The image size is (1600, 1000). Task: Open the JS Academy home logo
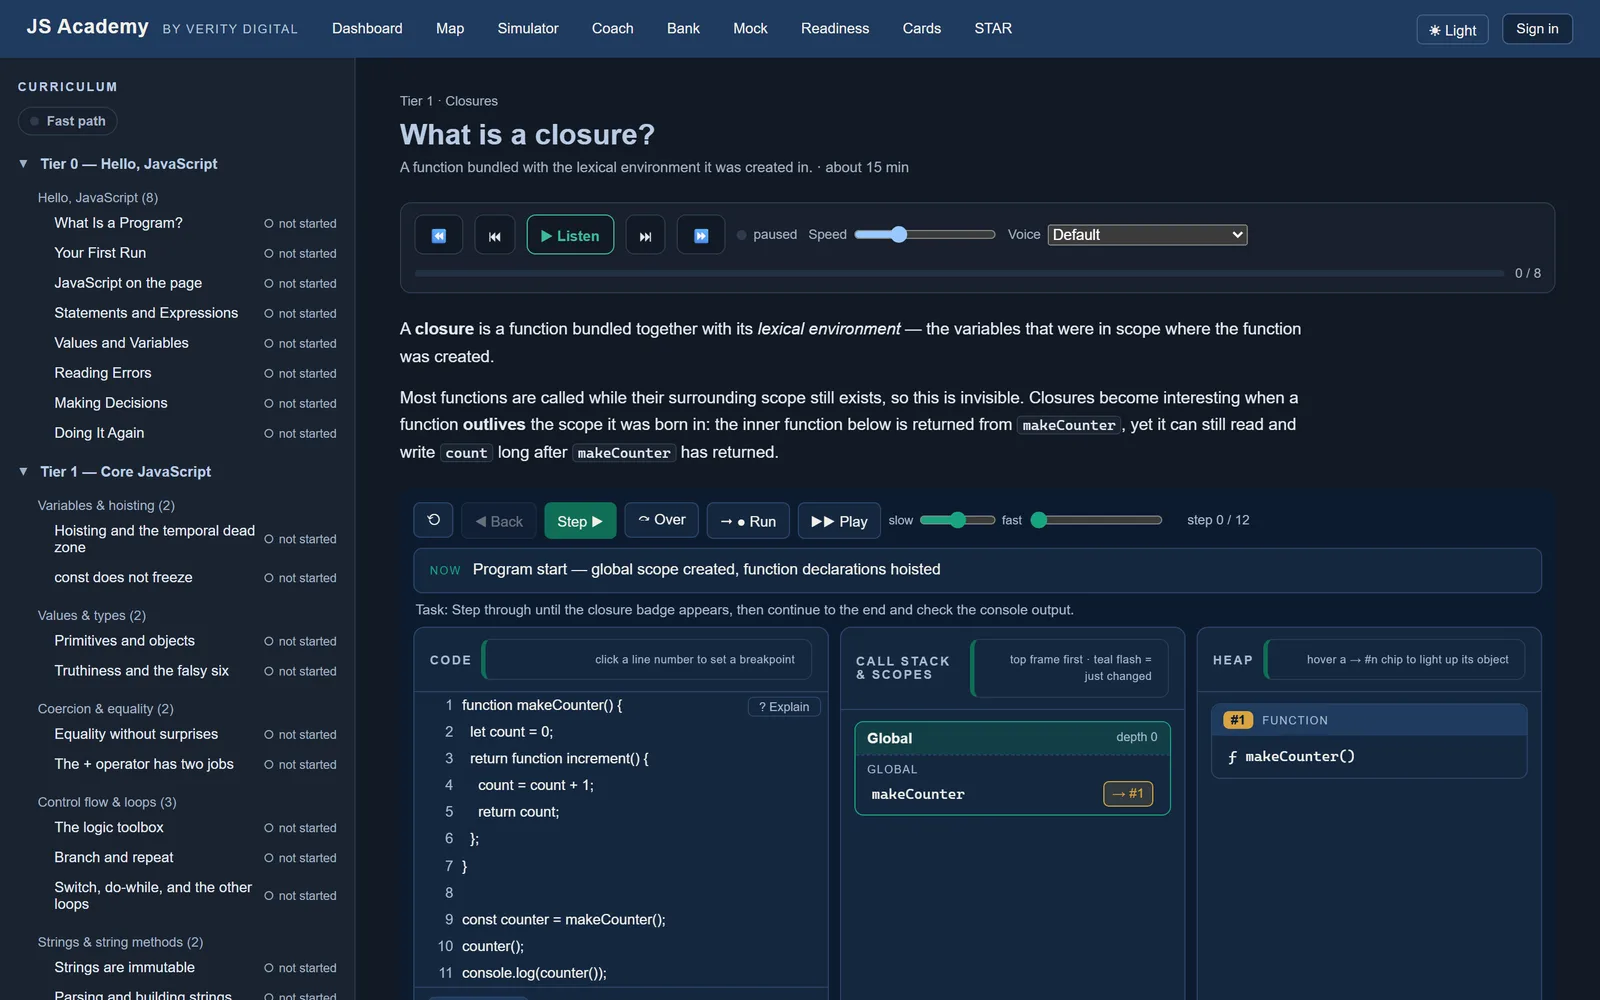click(87, 27)
